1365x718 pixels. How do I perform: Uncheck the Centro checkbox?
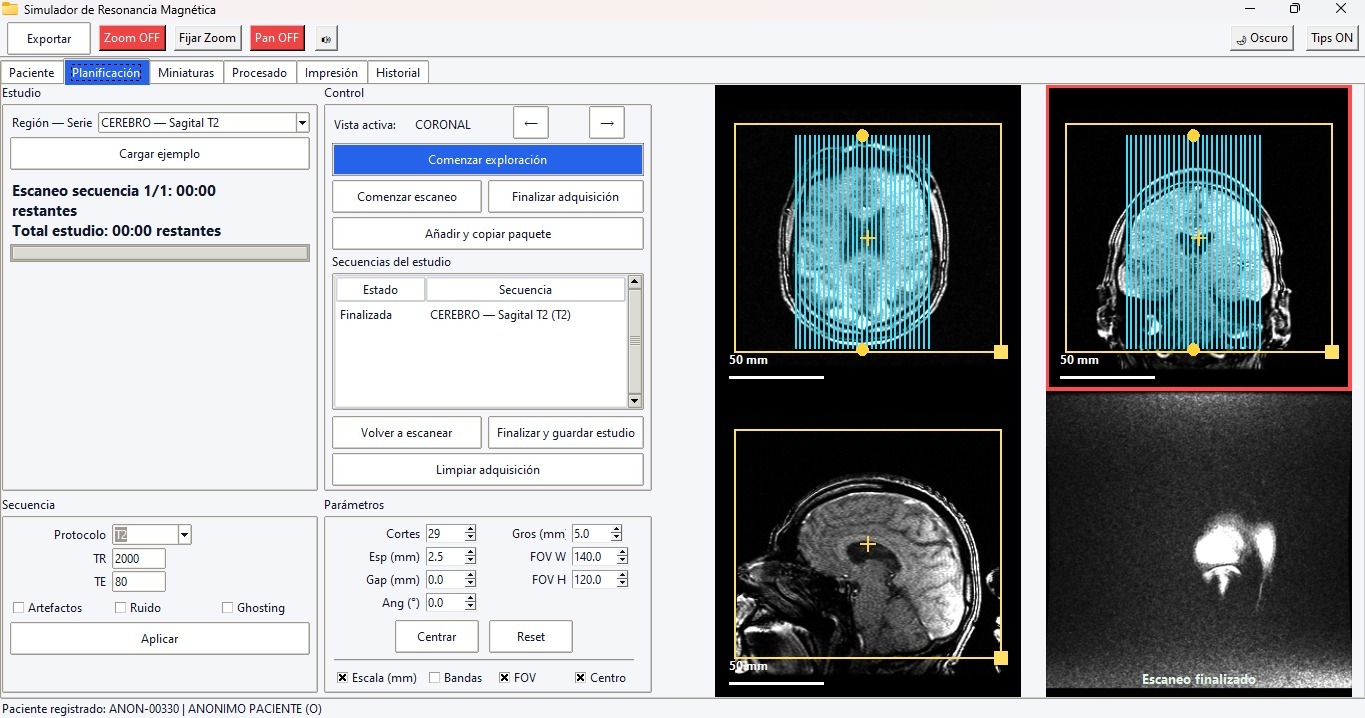(580, 678)
